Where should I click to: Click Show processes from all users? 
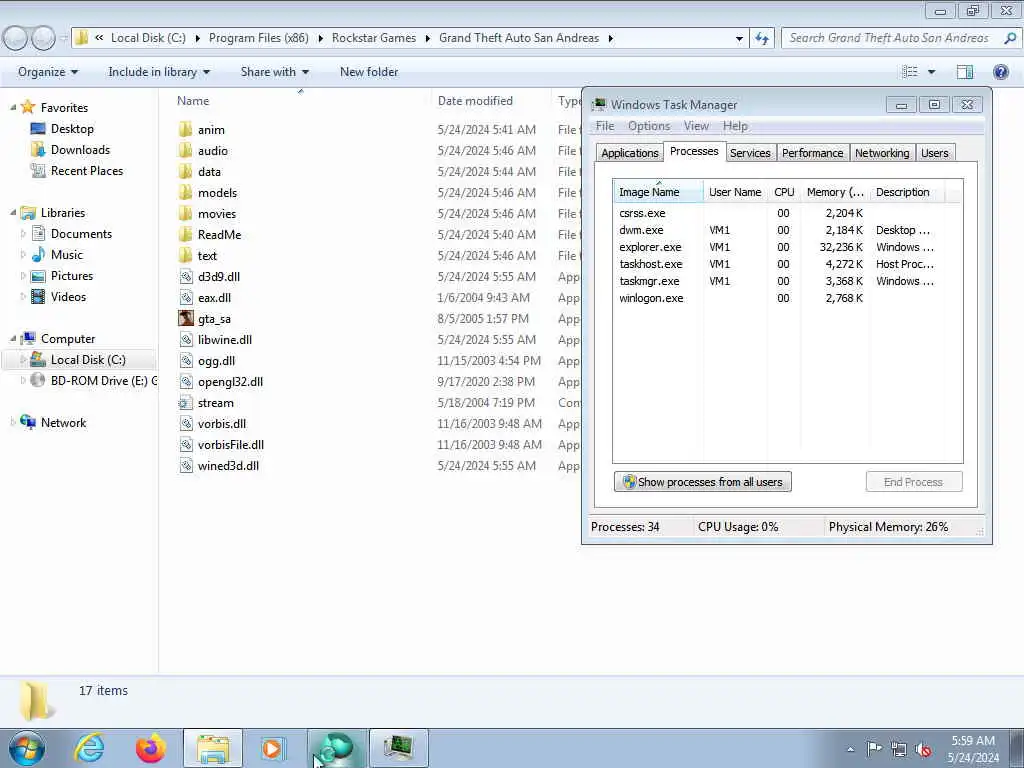pos(703,482)
